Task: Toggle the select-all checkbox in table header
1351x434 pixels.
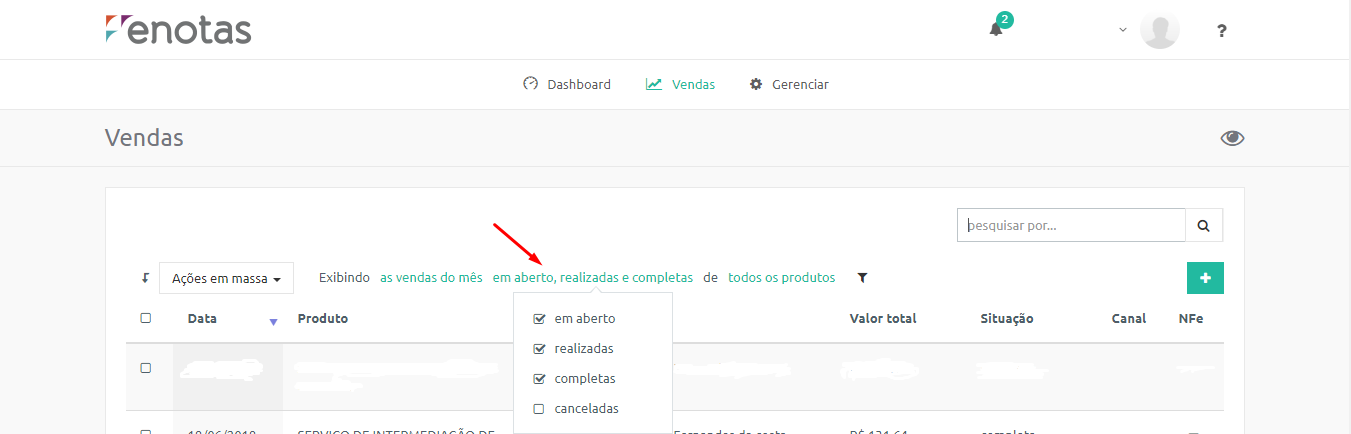Action: coord(145,318)
